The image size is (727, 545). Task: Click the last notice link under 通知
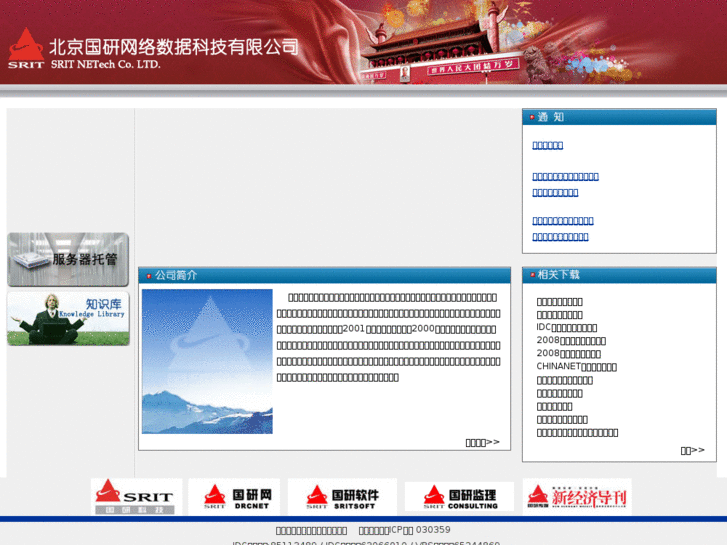(560, 237)
